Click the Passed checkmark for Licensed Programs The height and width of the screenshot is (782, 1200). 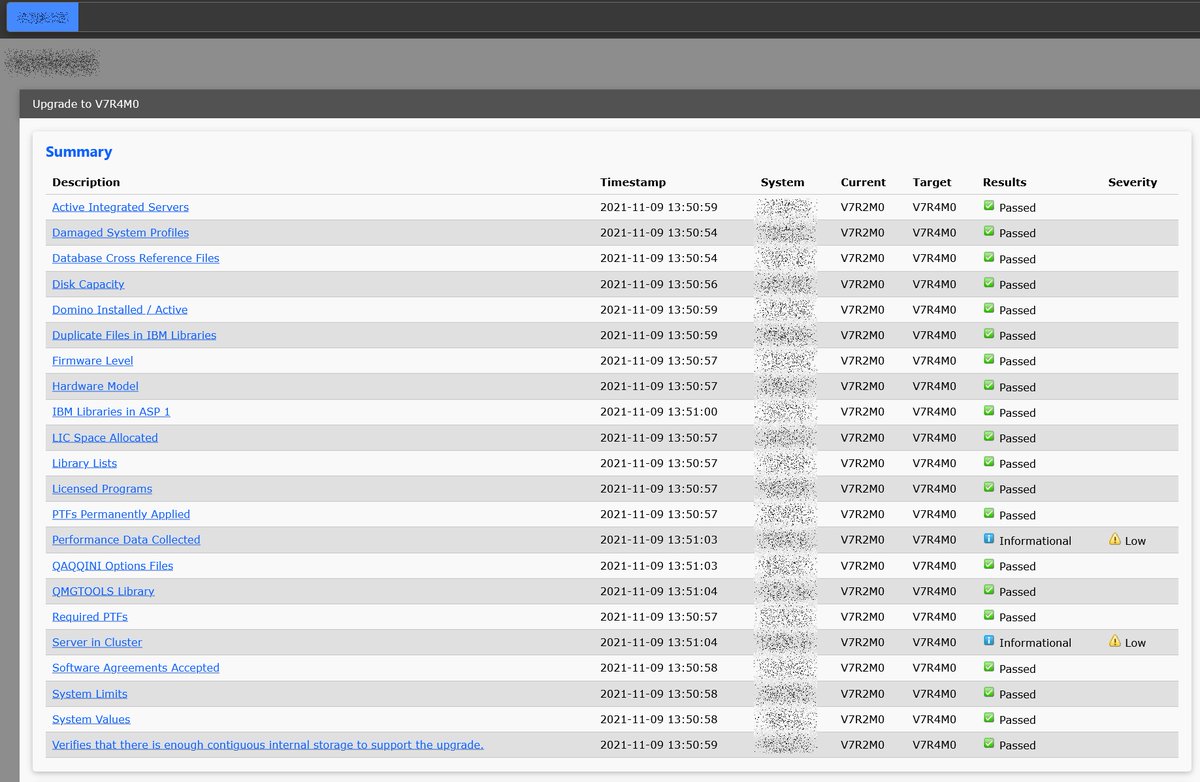[x=986, y=489]
